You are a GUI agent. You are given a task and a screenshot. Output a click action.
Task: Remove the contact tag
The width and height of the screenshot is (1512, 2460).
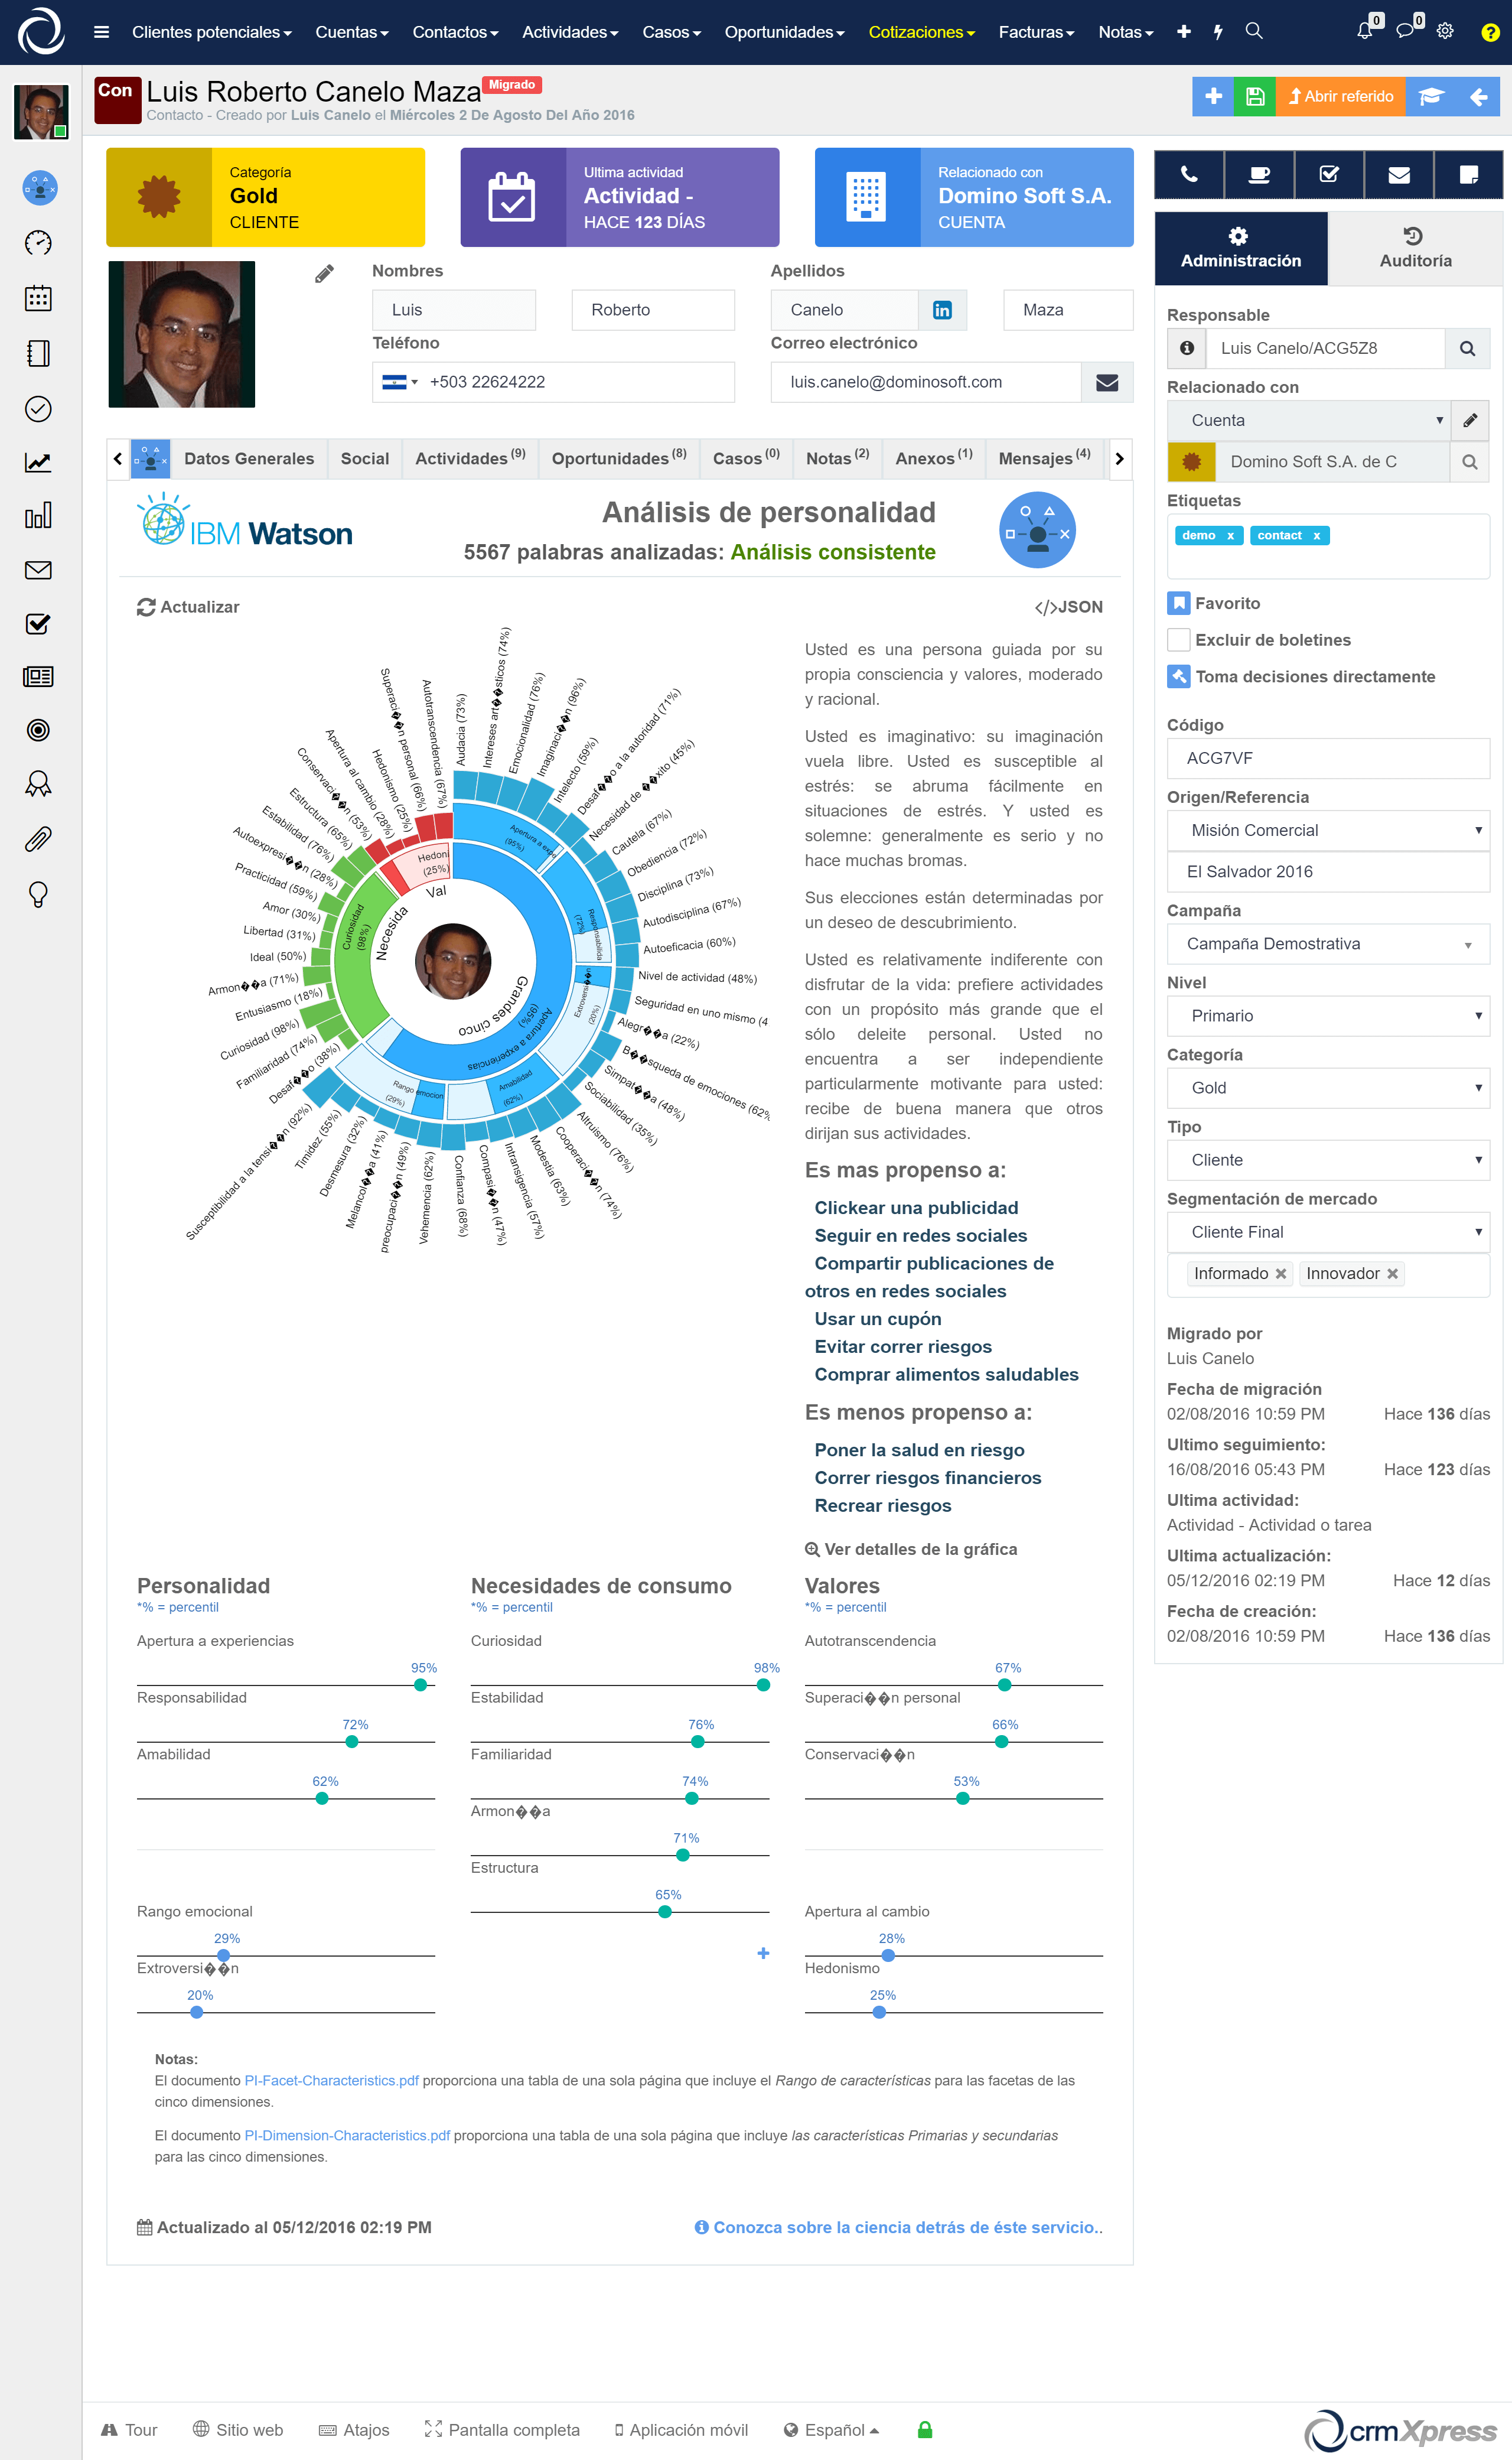pyautogui.click(x=1316, y=536)
